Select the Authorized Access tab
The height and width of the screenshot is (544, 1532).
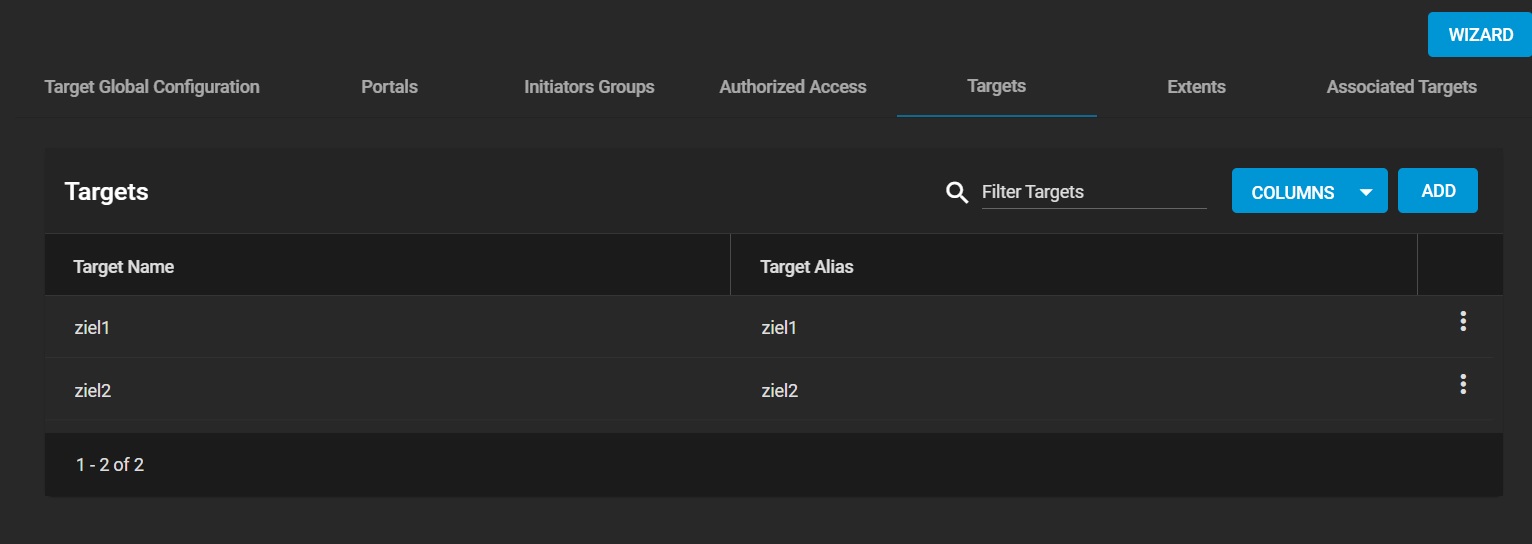point(793,87)
